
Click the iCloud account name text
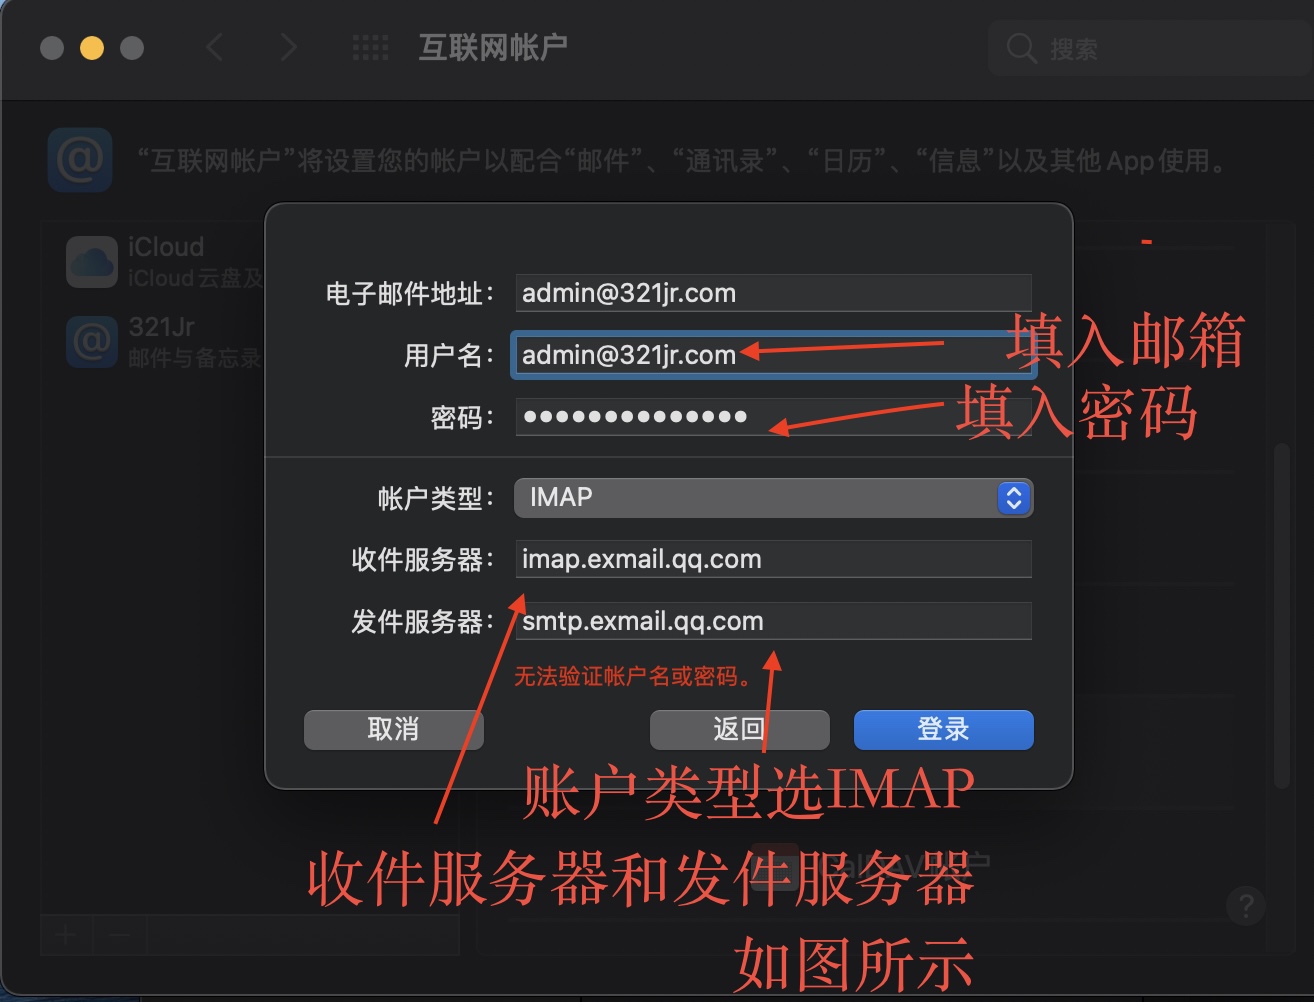tap(166, 247)
